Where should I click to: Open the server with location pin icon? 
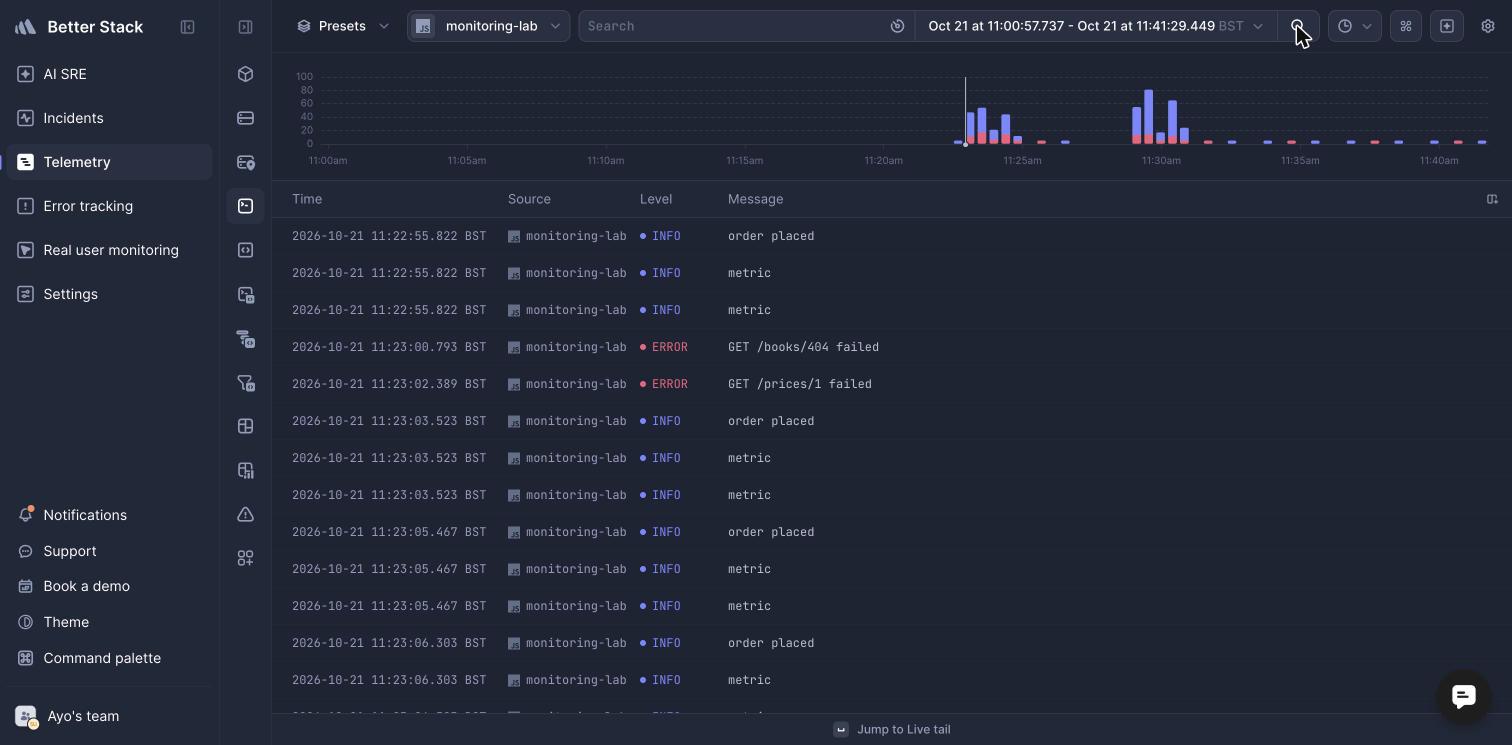pos(245,162)
